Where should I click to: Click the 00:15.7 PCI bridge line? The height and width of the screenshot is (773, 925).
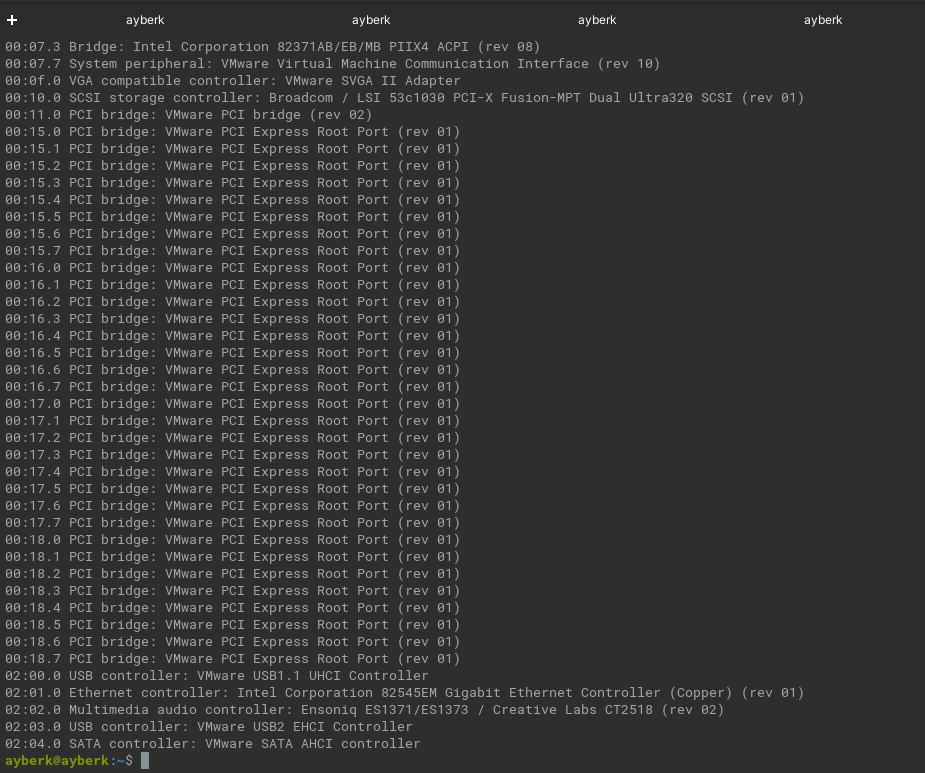pyautogui.click(x=232, y=251)
